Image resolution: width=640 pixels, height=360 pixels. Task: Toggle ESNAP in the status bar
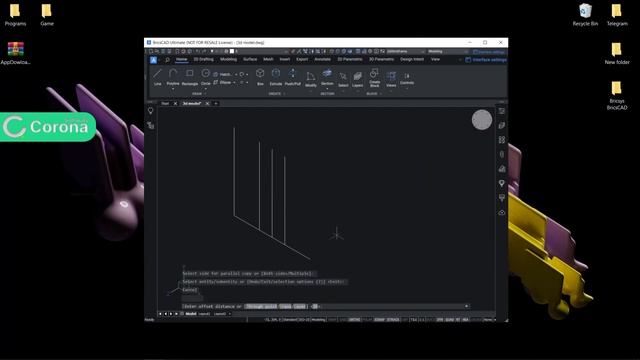(x=379, y=320)
